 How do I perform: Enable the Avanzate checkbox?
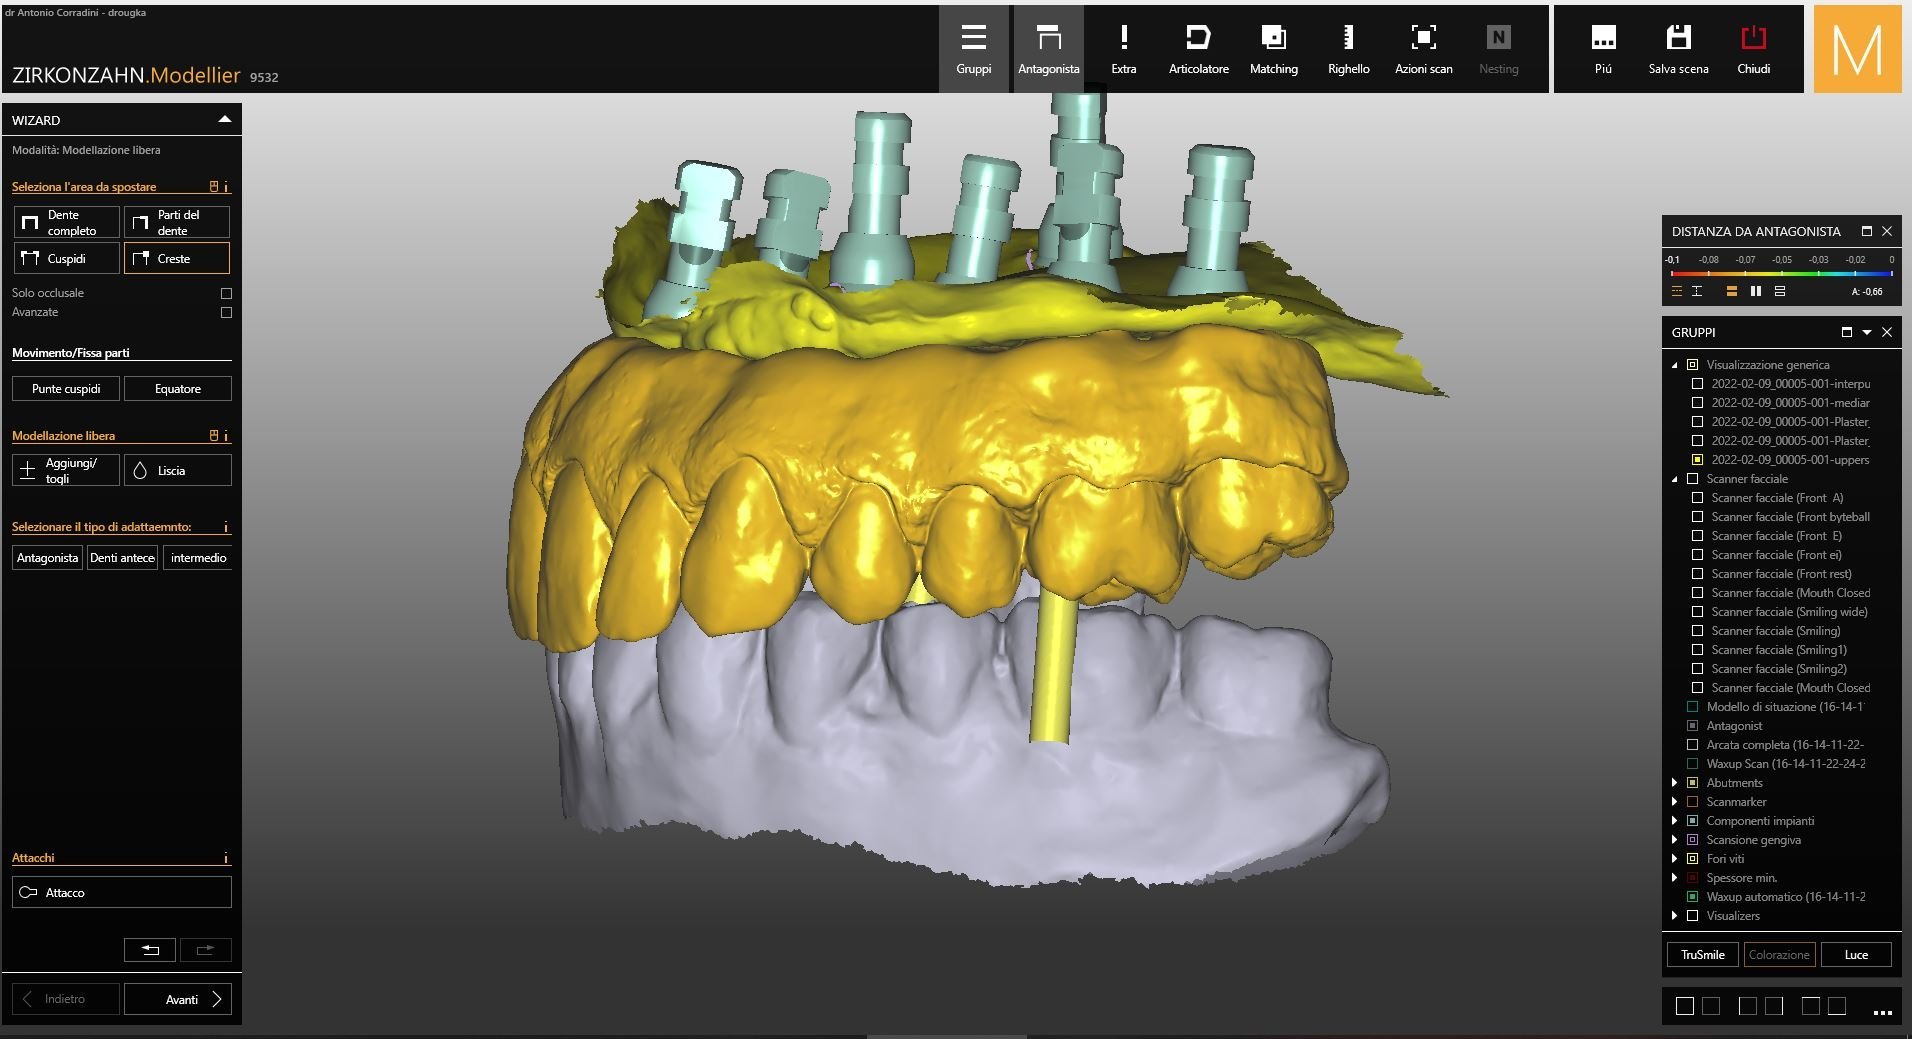point(226,313)
